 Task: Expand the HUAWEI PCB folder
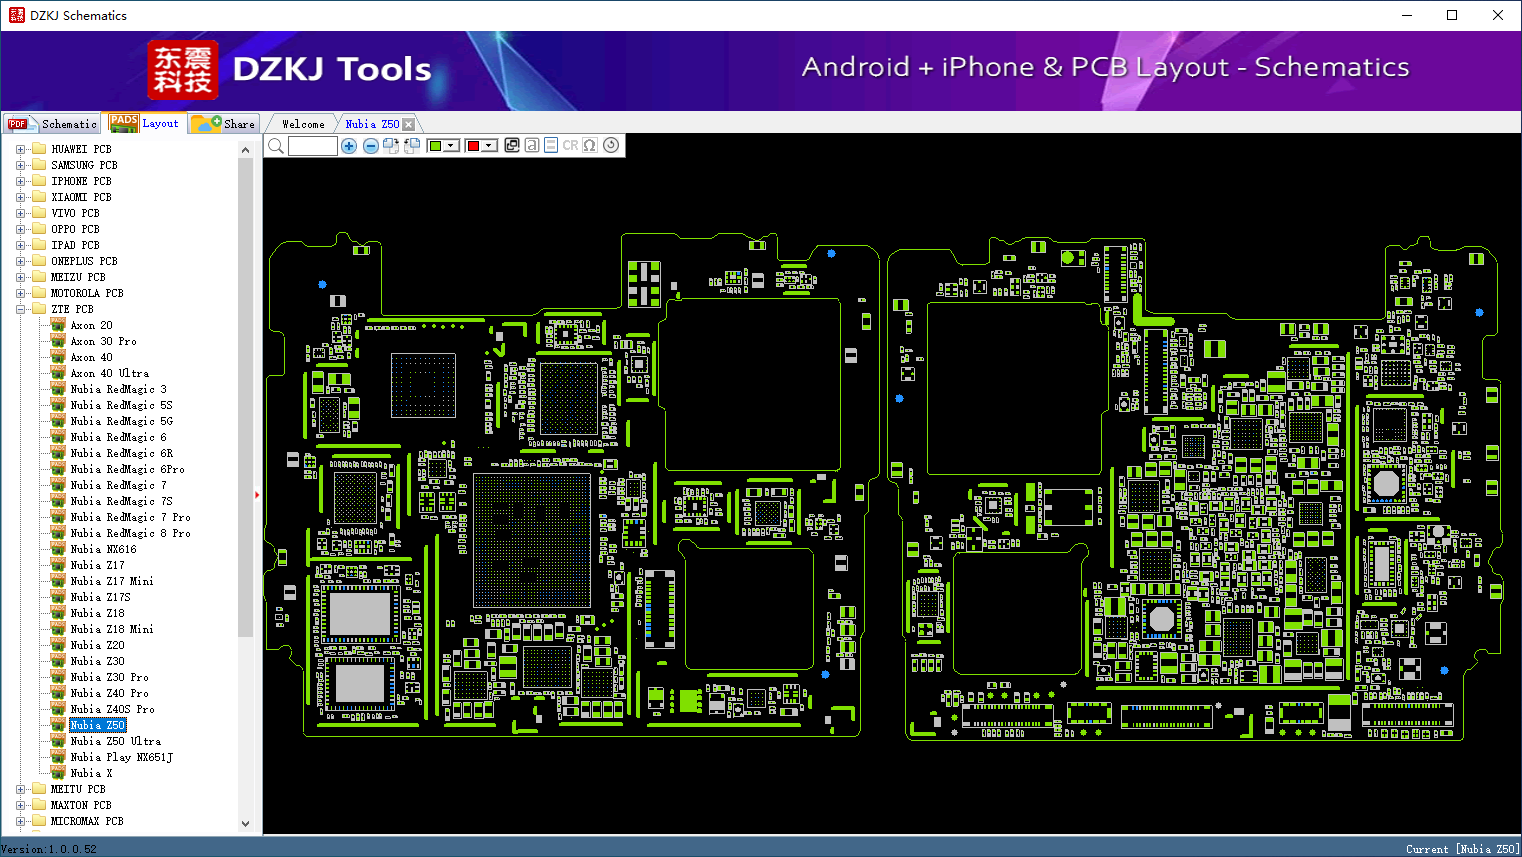(20, 149)
